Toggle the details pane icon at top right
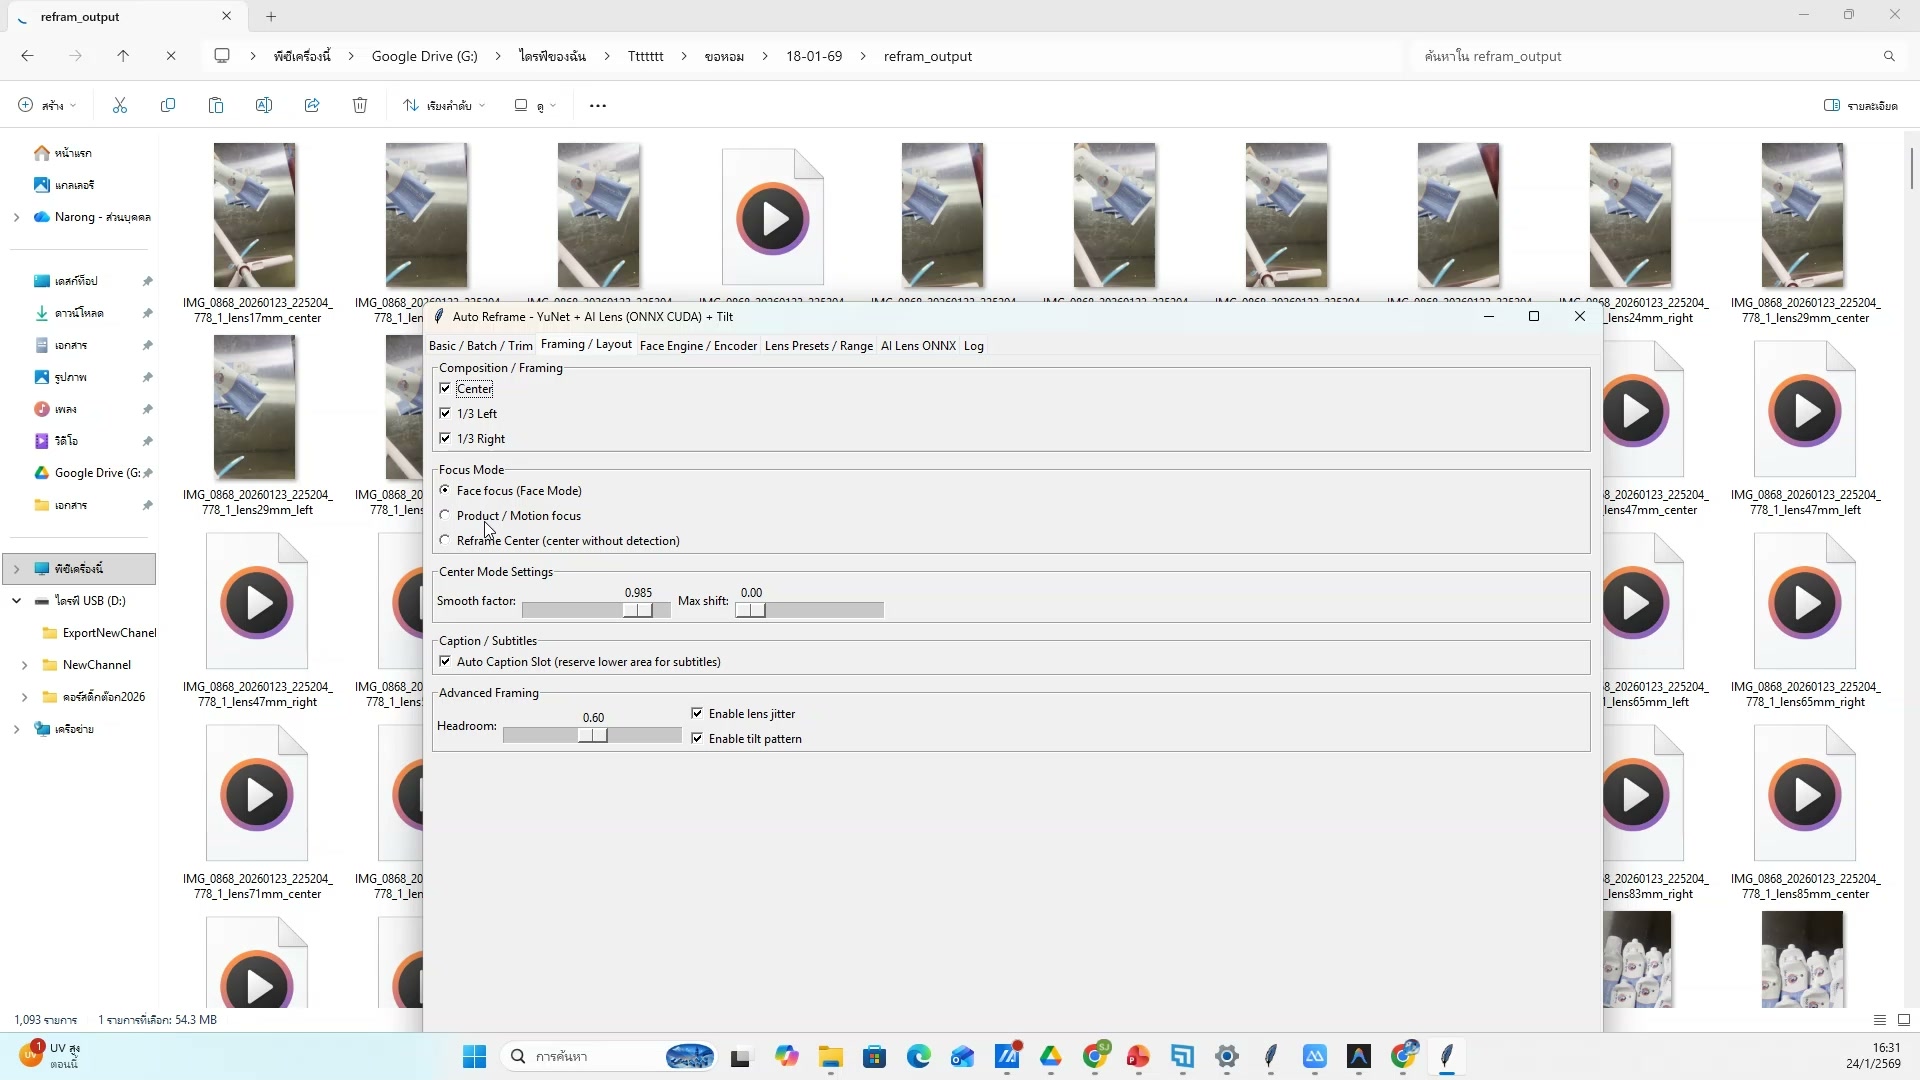The width and height of the screenshot is (1920, 1080). click(x=1833, y=105)
